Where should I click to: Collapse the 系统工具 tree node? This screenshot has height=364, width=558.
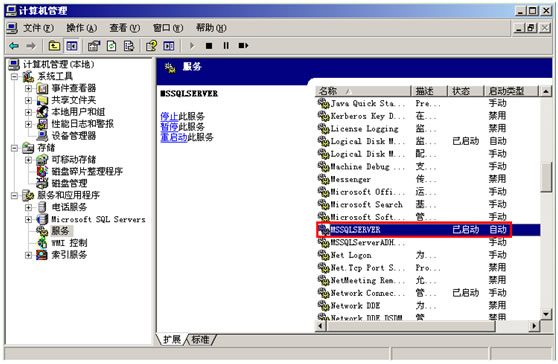14,77
